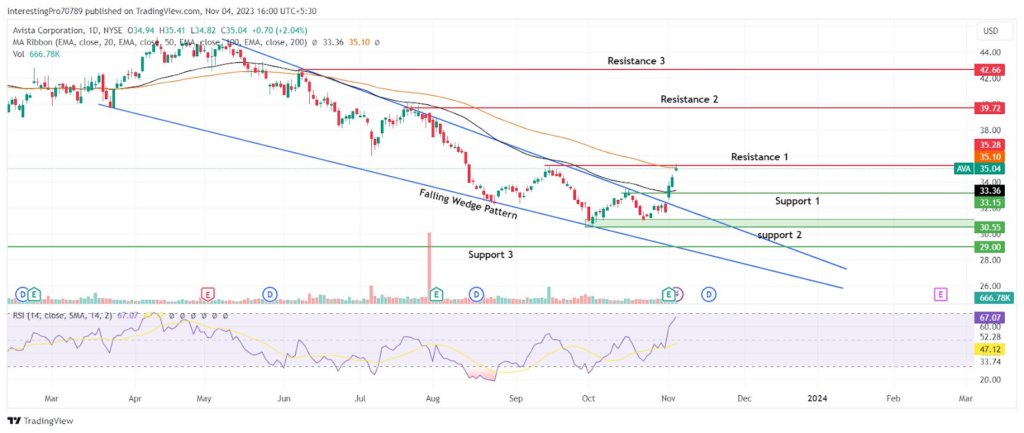The image size is (1024, 433).
Task: Click the dividend marker in late May
Action: [x=269, y=295]
